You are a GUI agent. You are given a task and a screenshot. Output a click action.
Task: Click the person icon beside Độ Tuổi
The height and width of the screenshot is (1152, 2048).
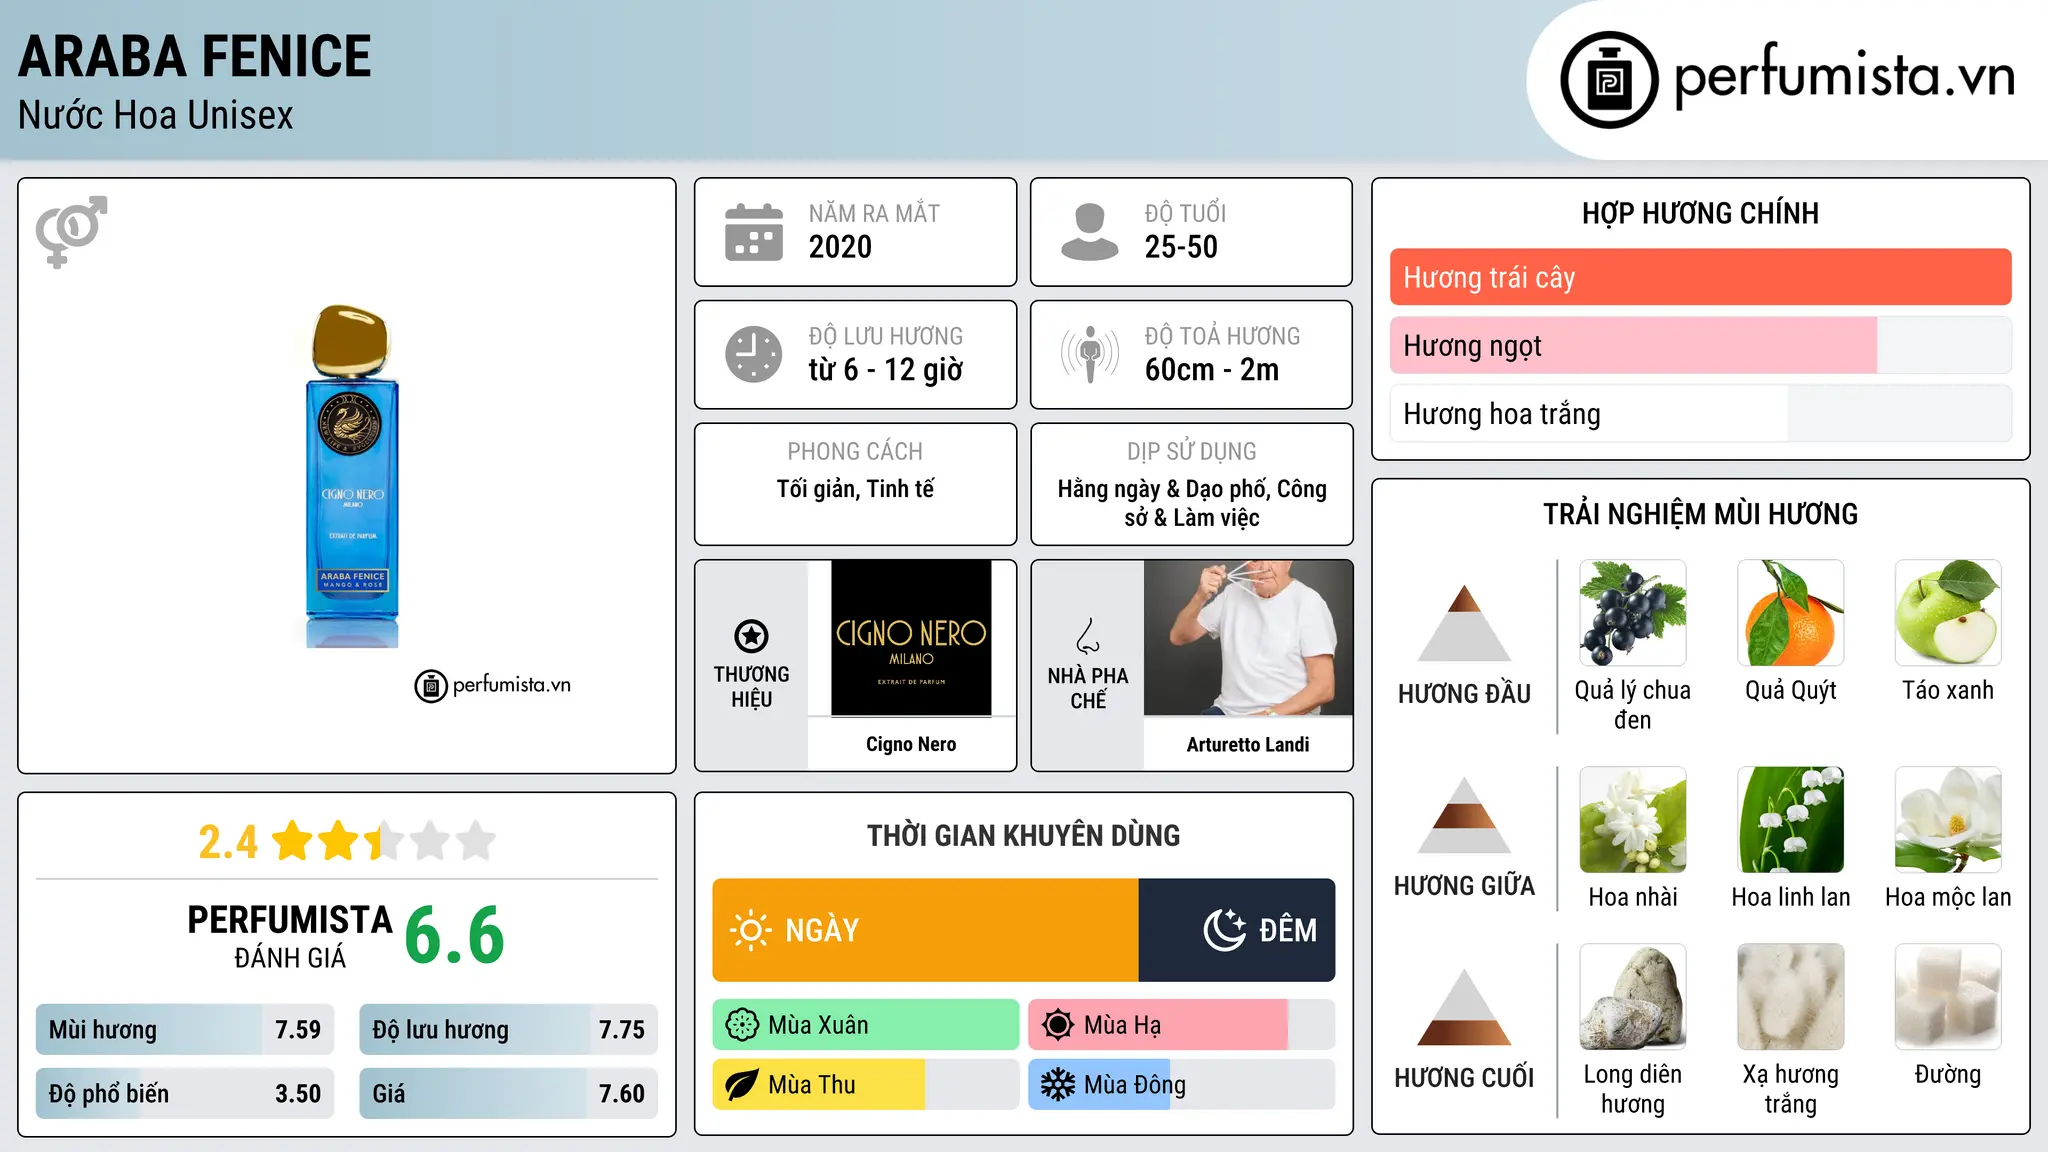coord(1089,232)
